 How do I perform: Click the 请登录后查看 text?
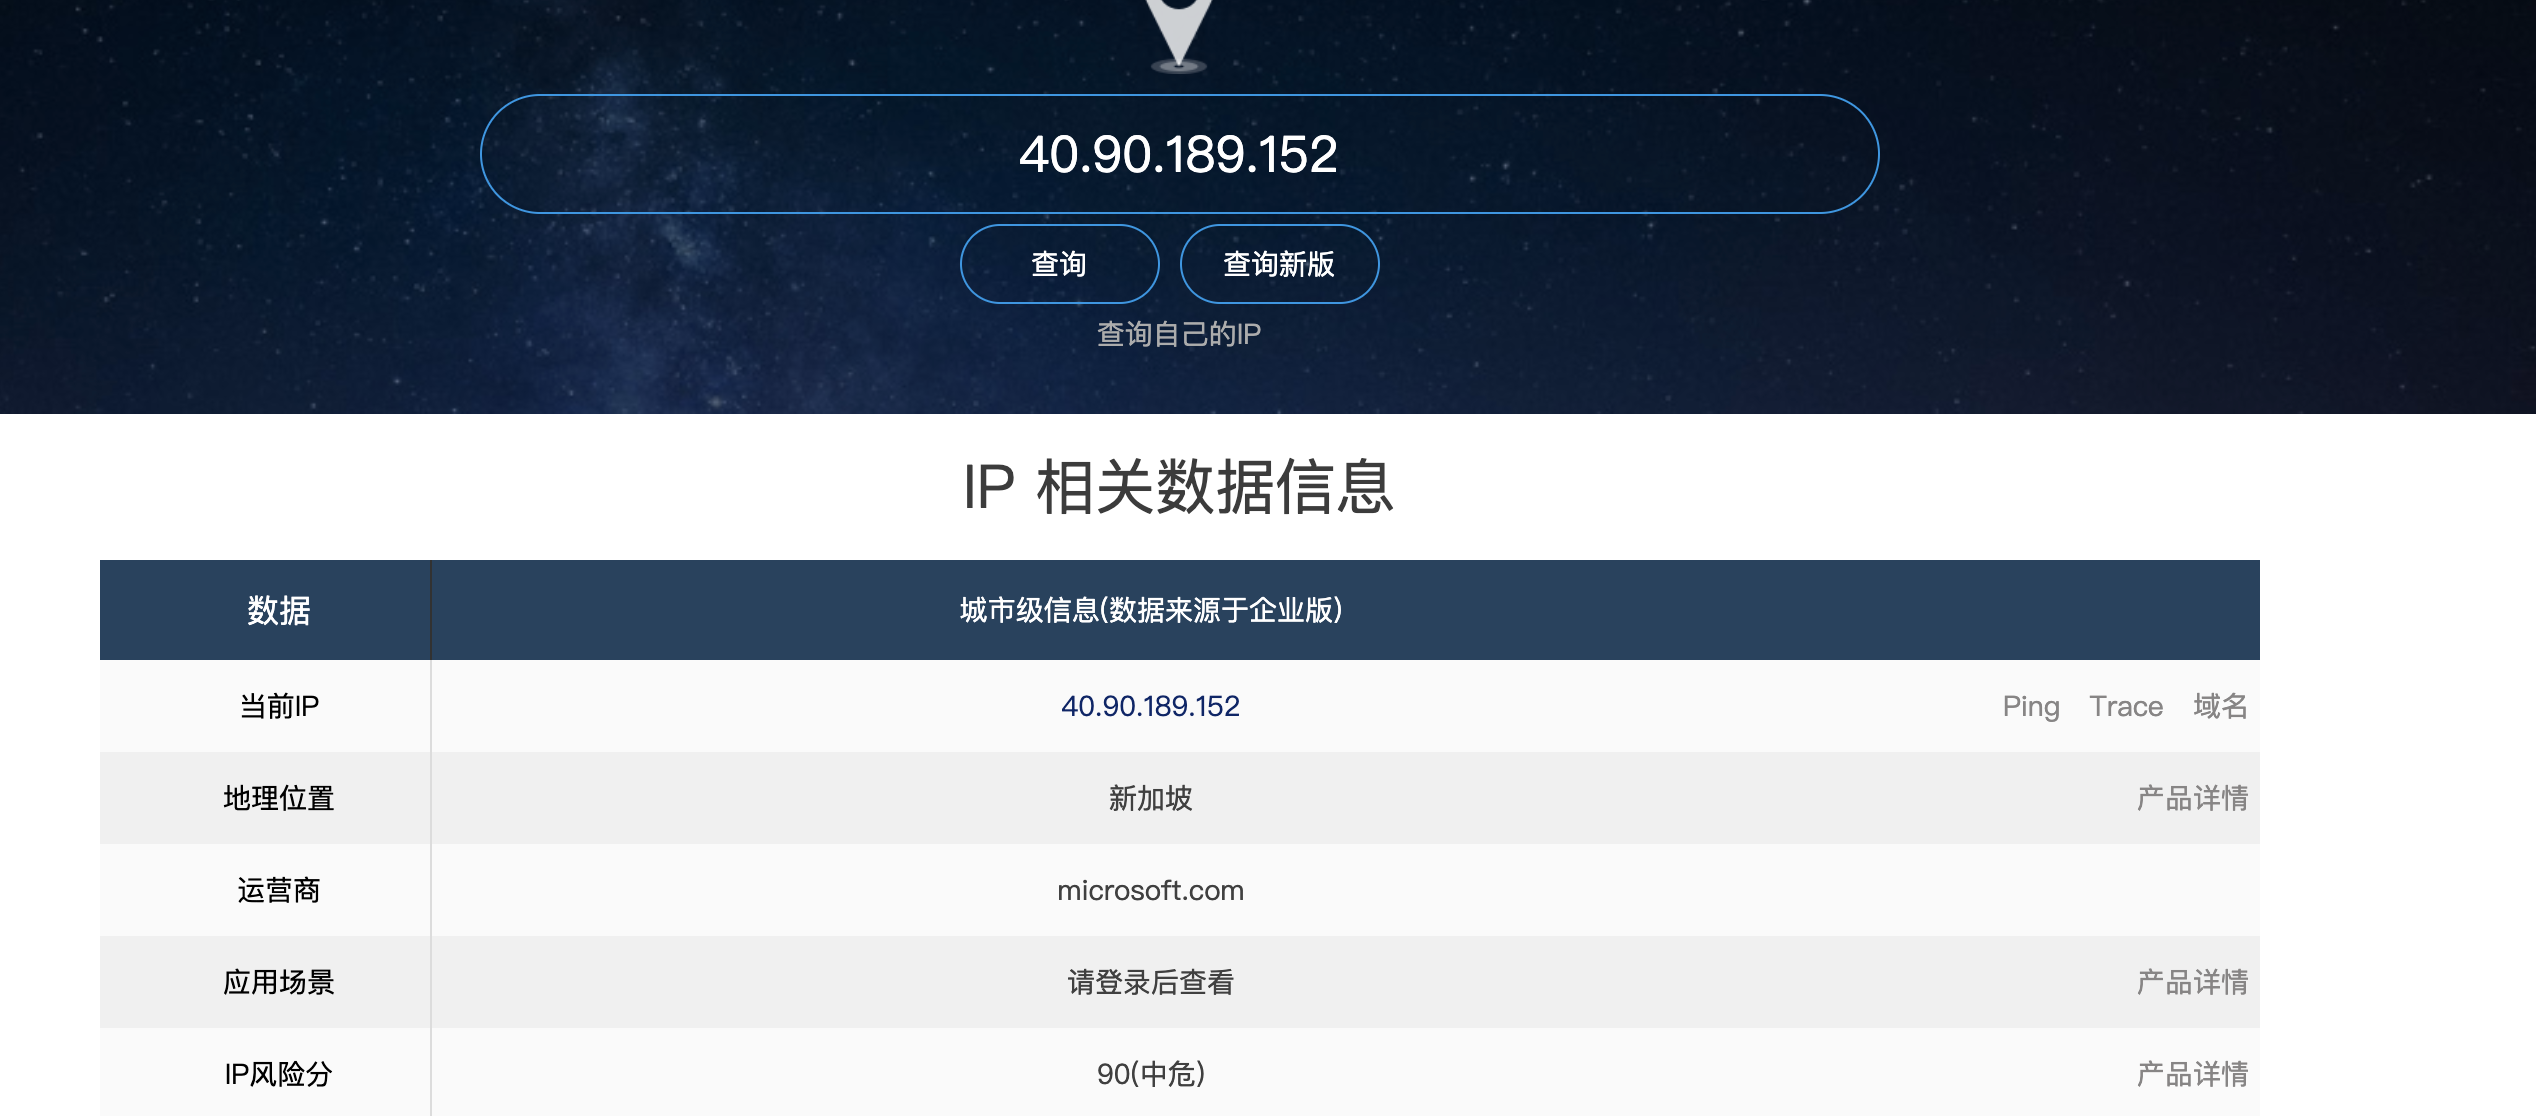1150,982
